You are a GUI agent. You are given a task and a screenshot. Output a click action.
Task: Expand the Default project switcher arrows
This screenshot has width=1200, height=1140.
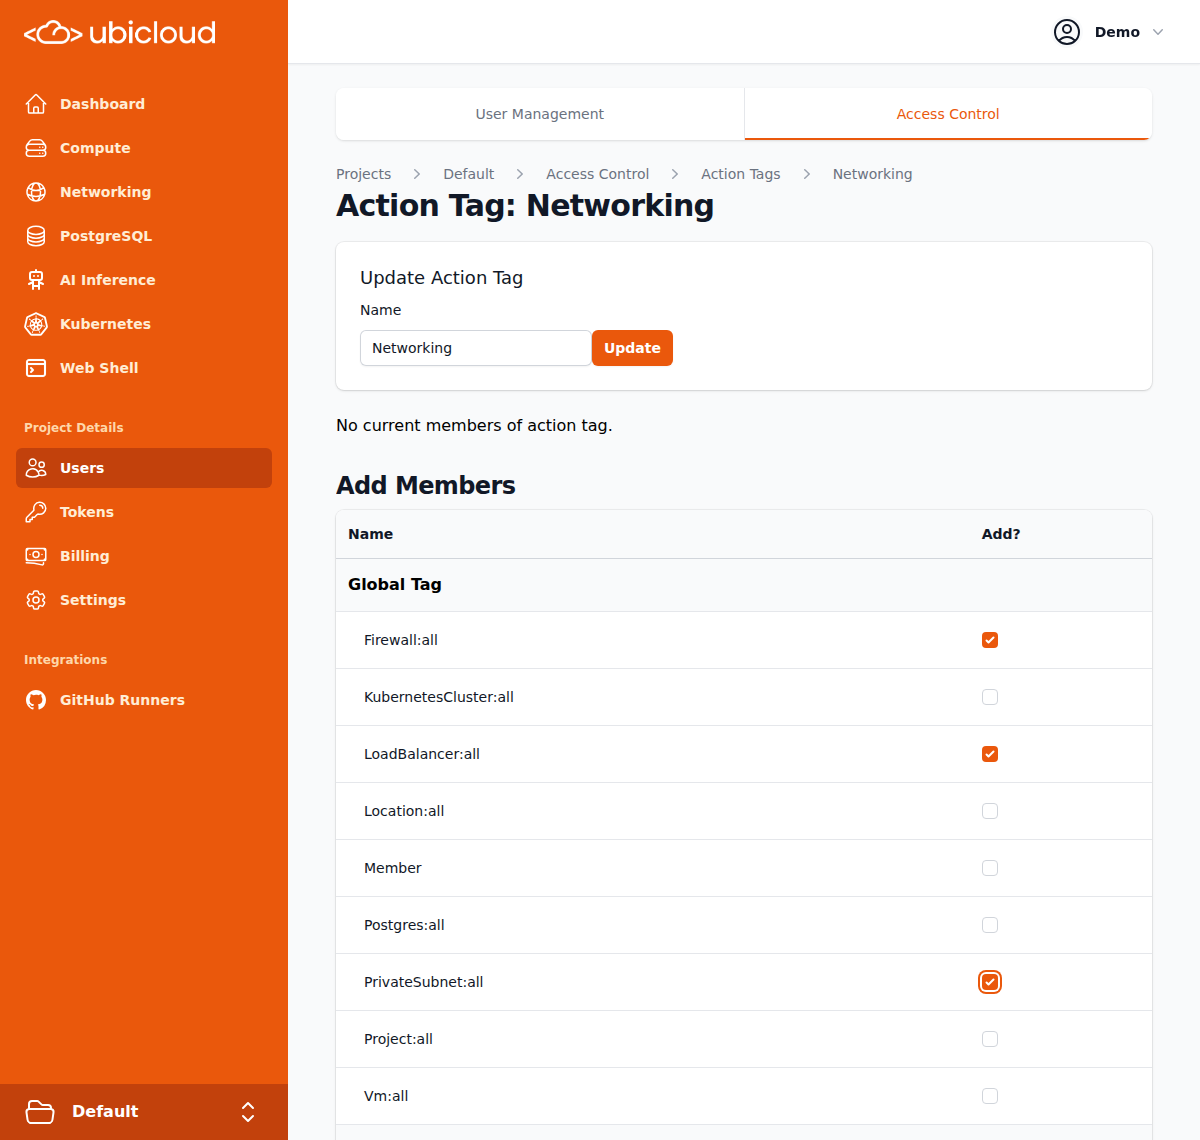click(x=248, y=1112)
